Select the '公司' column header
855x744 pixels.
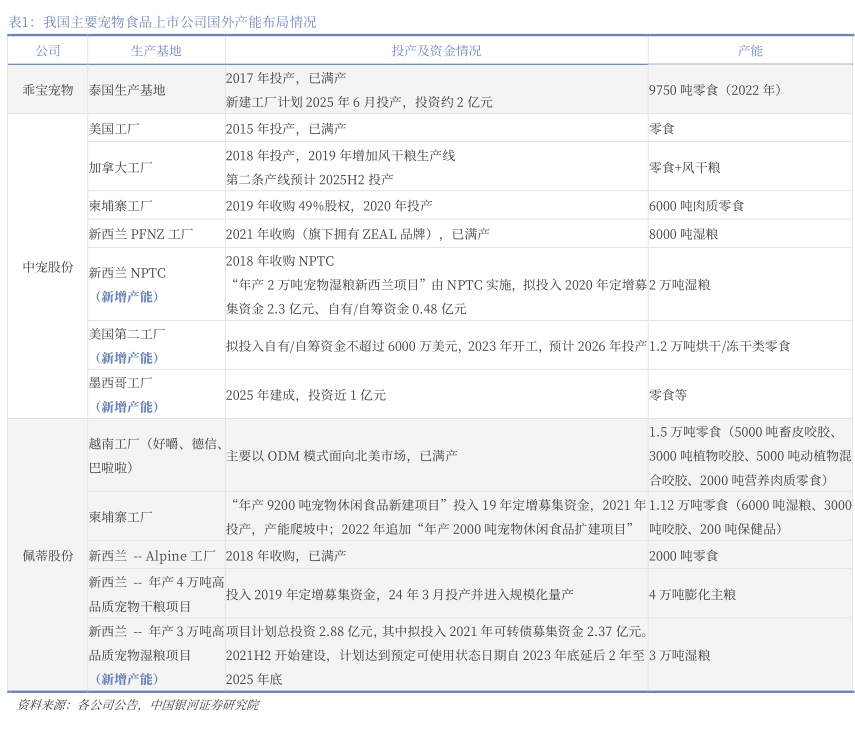click(x=47, y=50)
